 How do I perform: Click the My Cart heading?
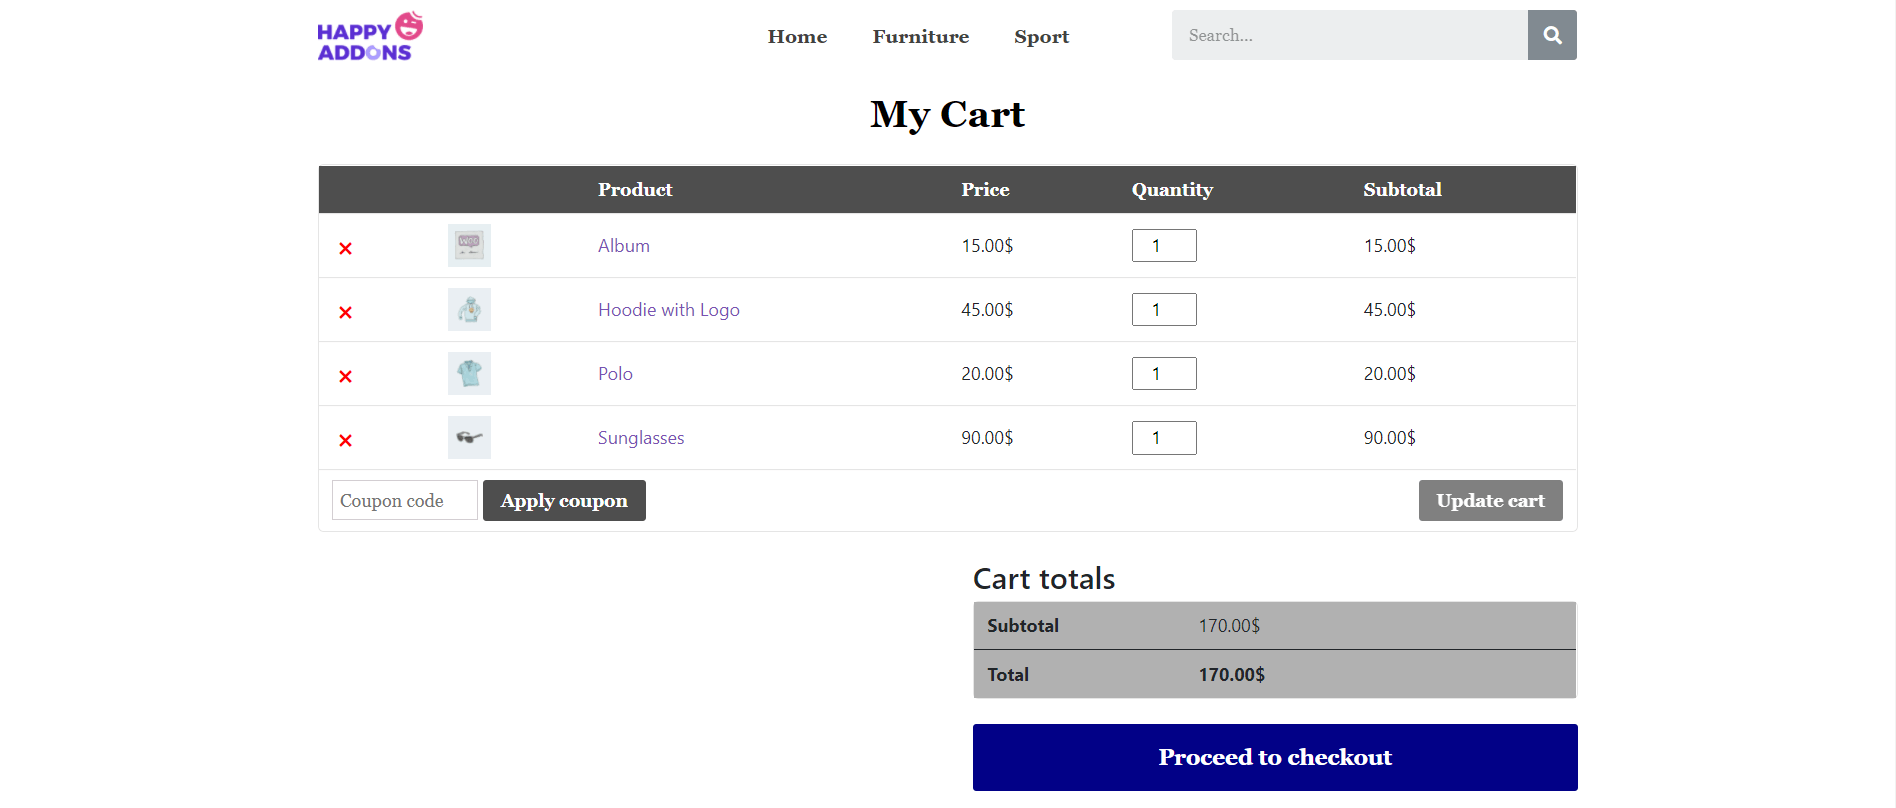[947, 115]
